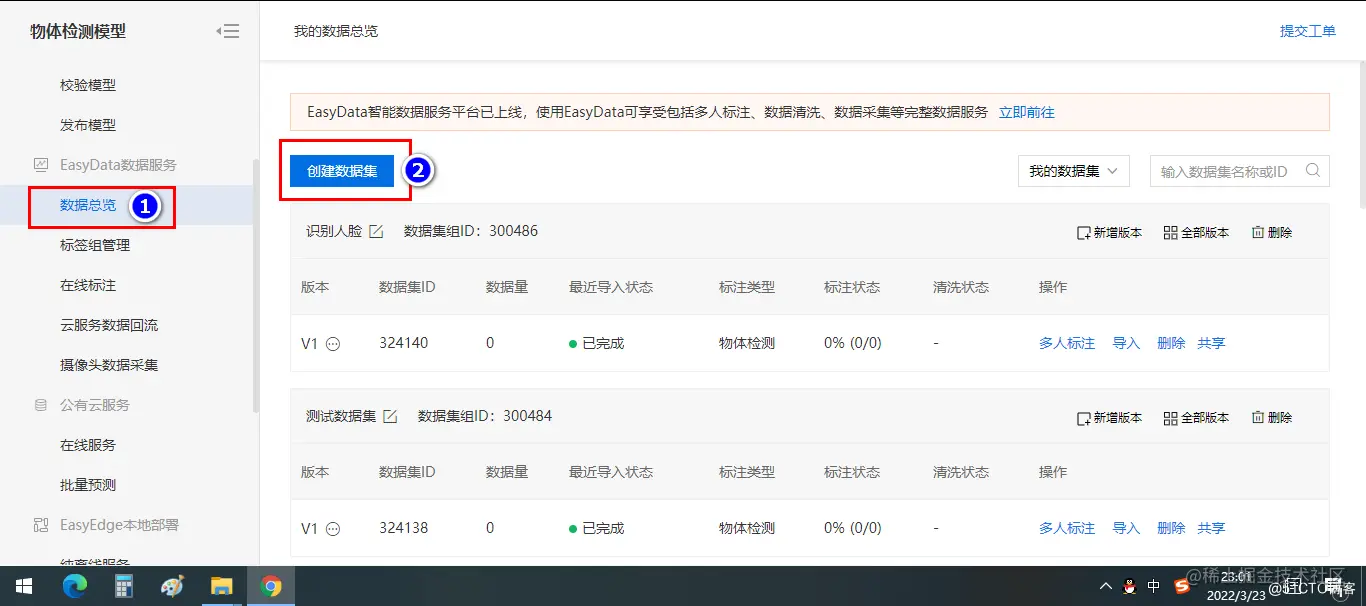Click the sidebar vertical scrollbar
1366x606 pixels.
coord(256,285)
